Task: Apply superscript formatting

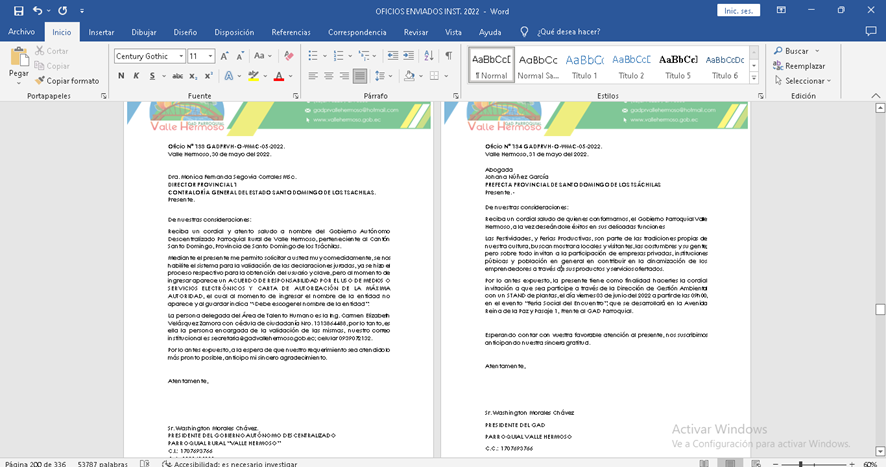Action: [x=206, y=76]
